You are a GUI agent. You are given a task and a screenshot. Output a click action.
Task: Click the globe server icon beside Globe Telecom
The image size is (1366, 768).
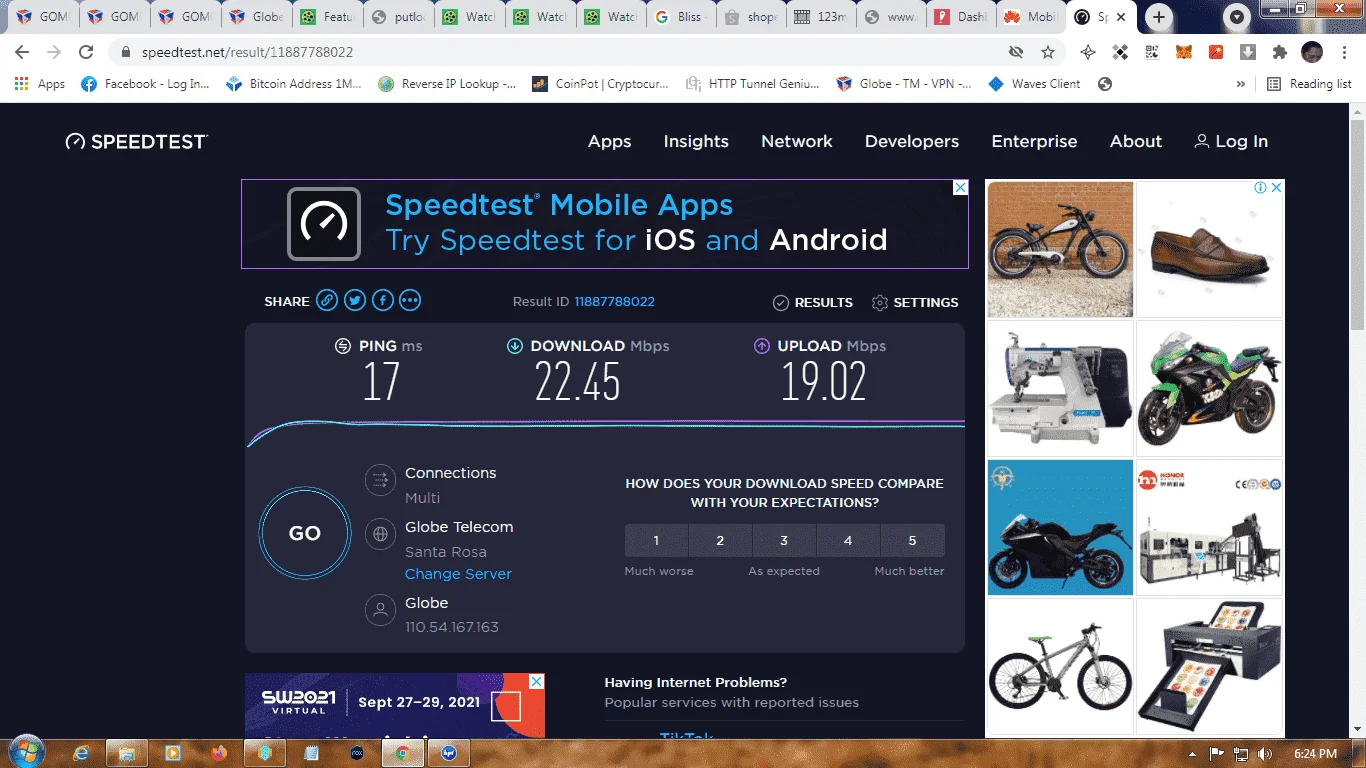pos(380,534)
